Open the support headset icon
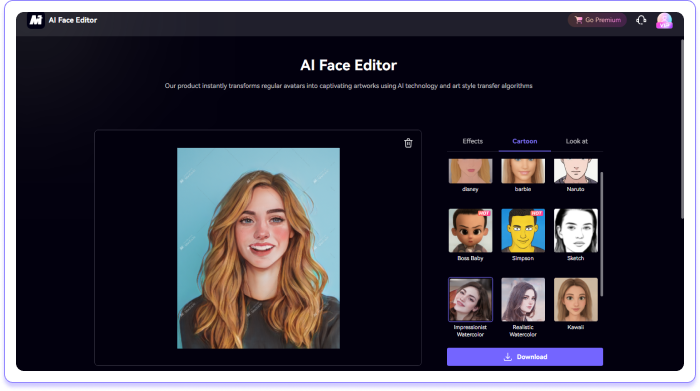 (641, 20)
